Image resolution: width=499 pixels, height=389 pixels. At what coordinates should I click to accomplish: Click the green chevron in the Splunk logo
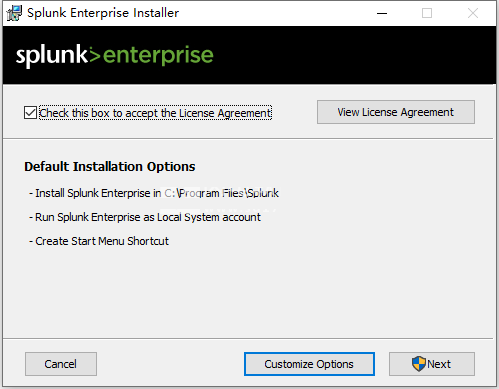coord(95,55)
